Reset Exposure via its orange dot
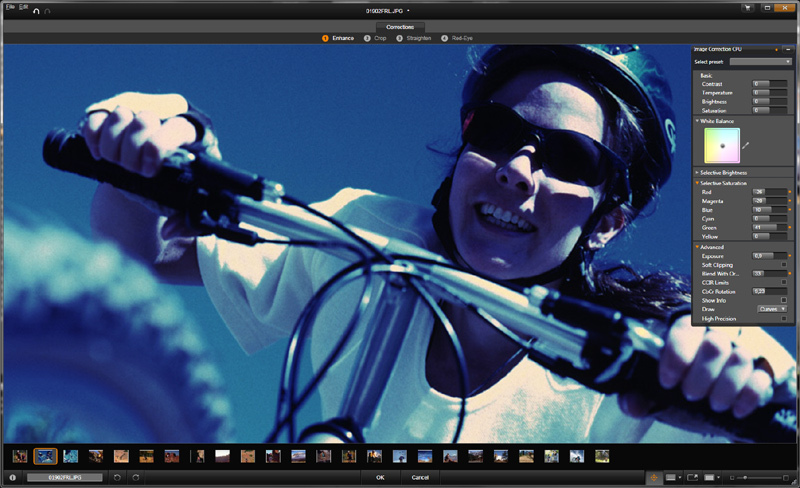The height and width of the screenshot is (488, 800). coord(790,256)
